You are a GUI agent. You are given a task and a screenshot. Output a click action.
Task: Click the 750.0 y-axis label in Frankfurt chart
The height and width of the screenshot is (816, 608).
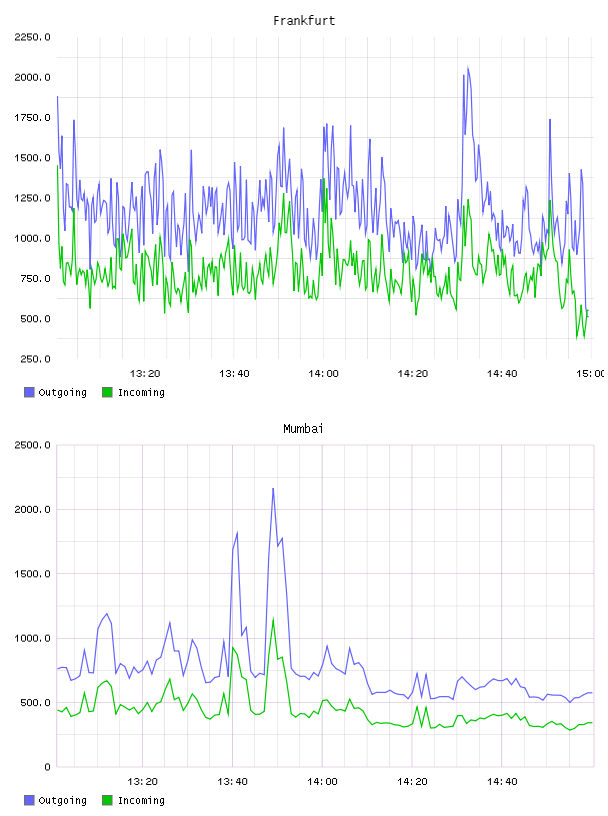click(x=35, y=279)
